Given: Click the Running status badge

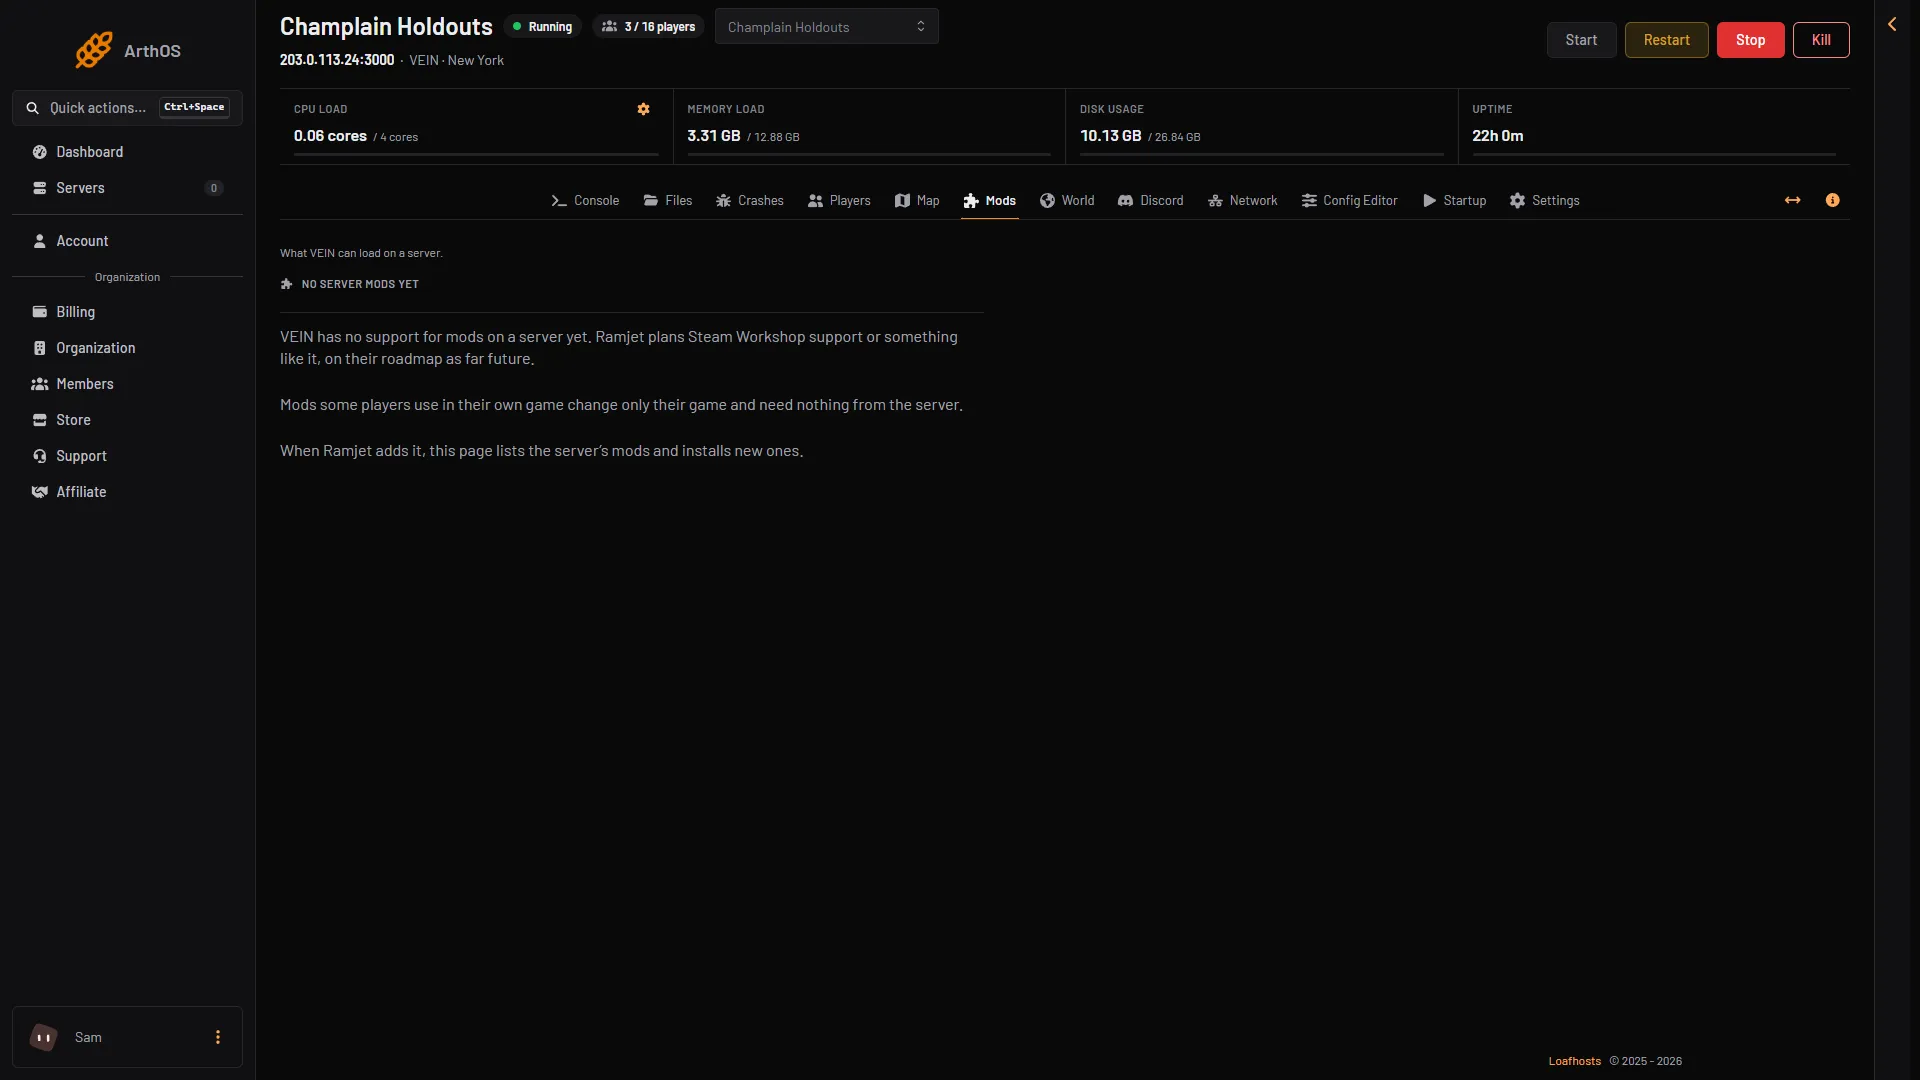Looking at the screenshot, I should [542, 27].
